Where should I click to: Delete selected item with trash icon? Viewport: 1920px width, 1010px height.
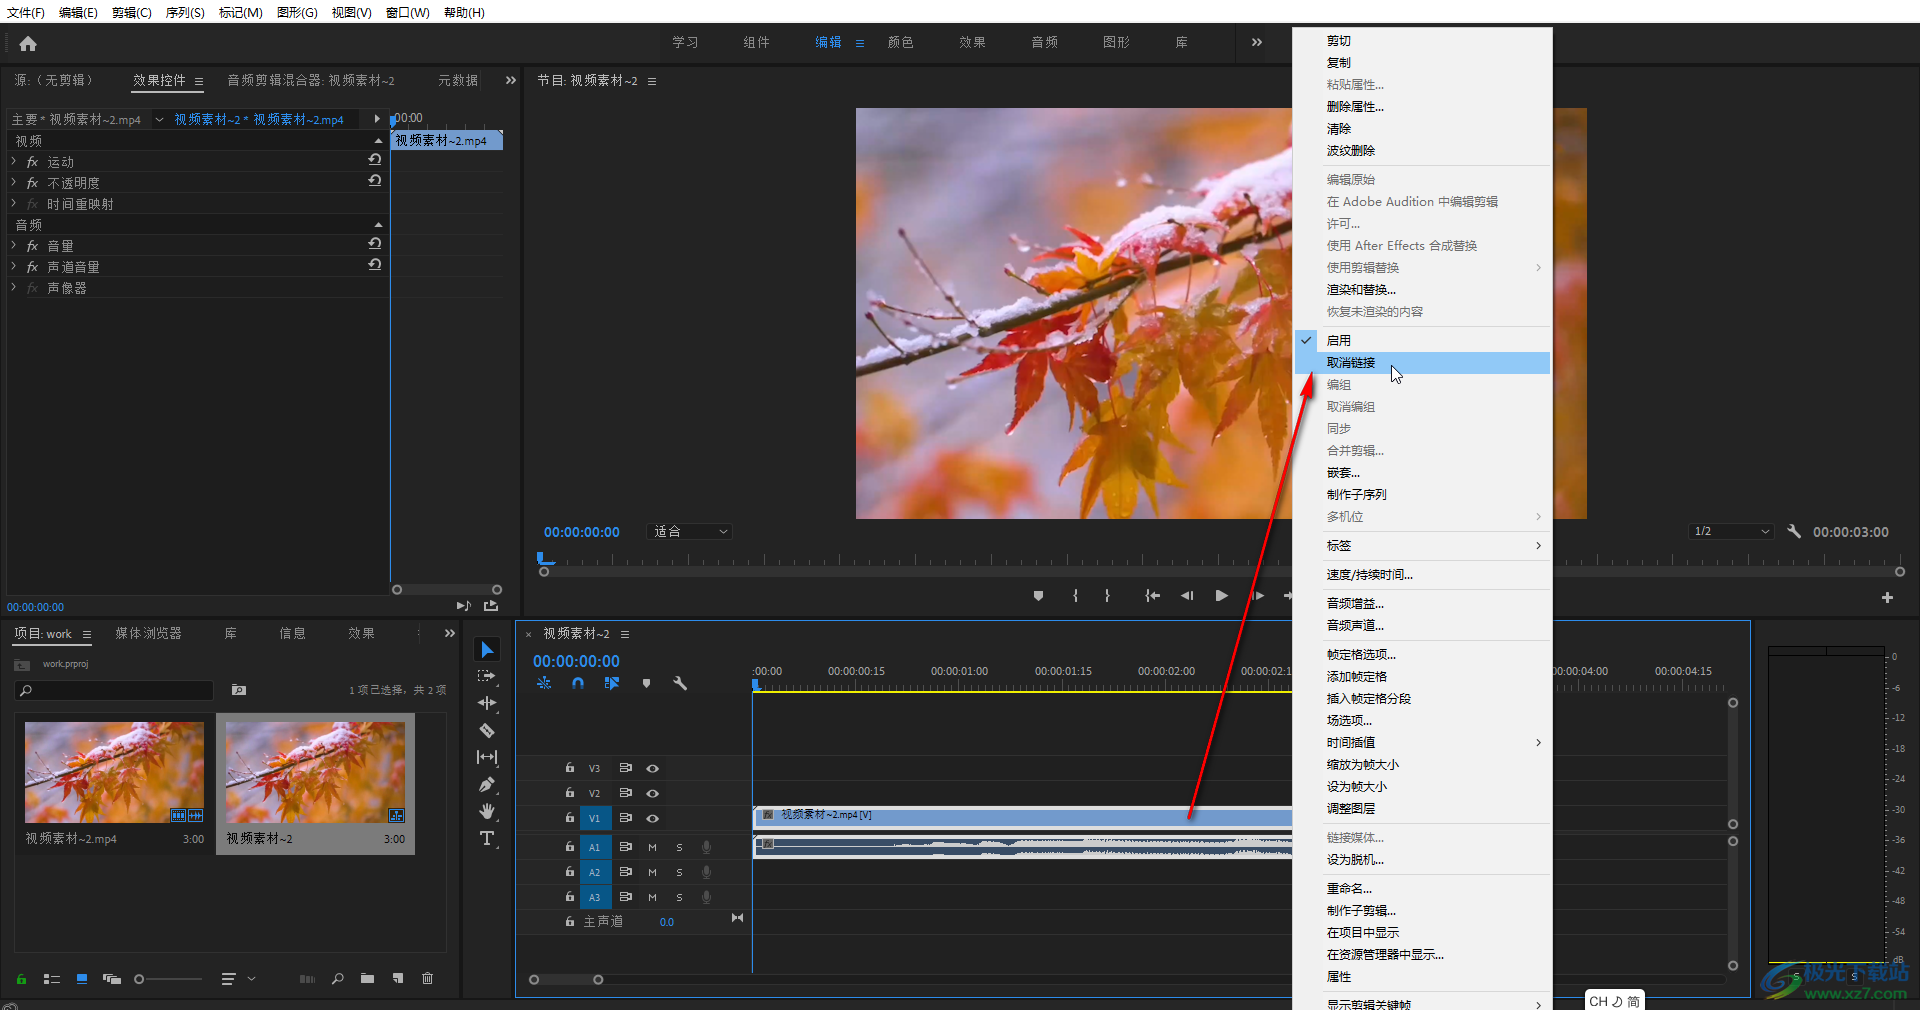[x=427, y=979]
